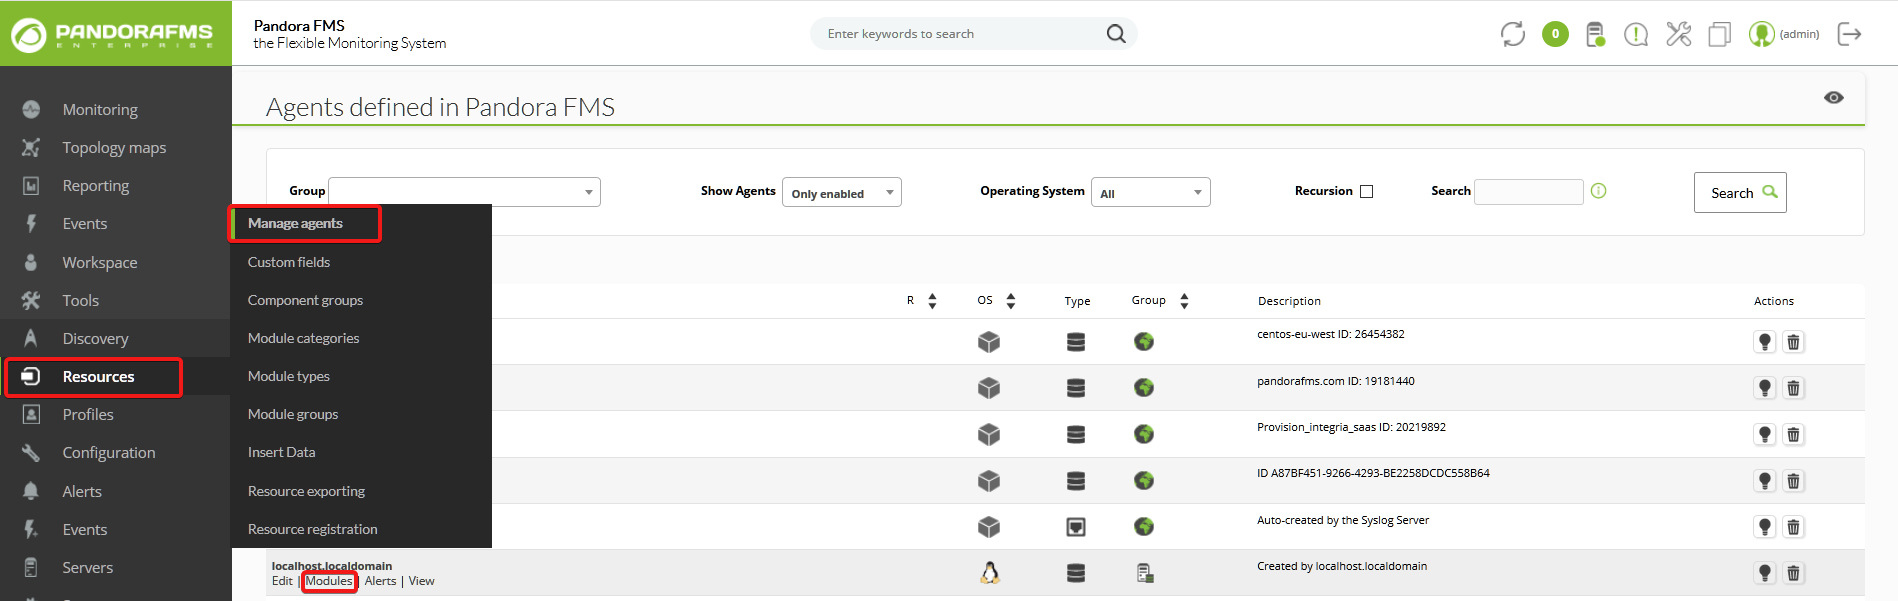Screen dimensions: 1898x601
Task: Open Module types submenu entry
Action: [288, 376]
